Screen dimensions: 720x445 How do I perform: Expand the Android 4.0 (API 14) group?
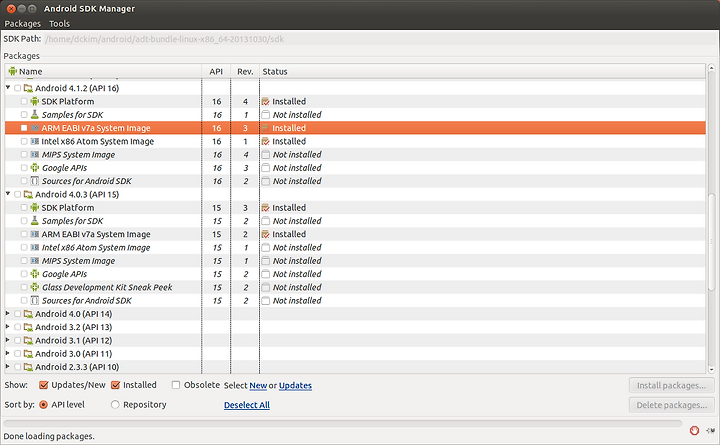7,313
